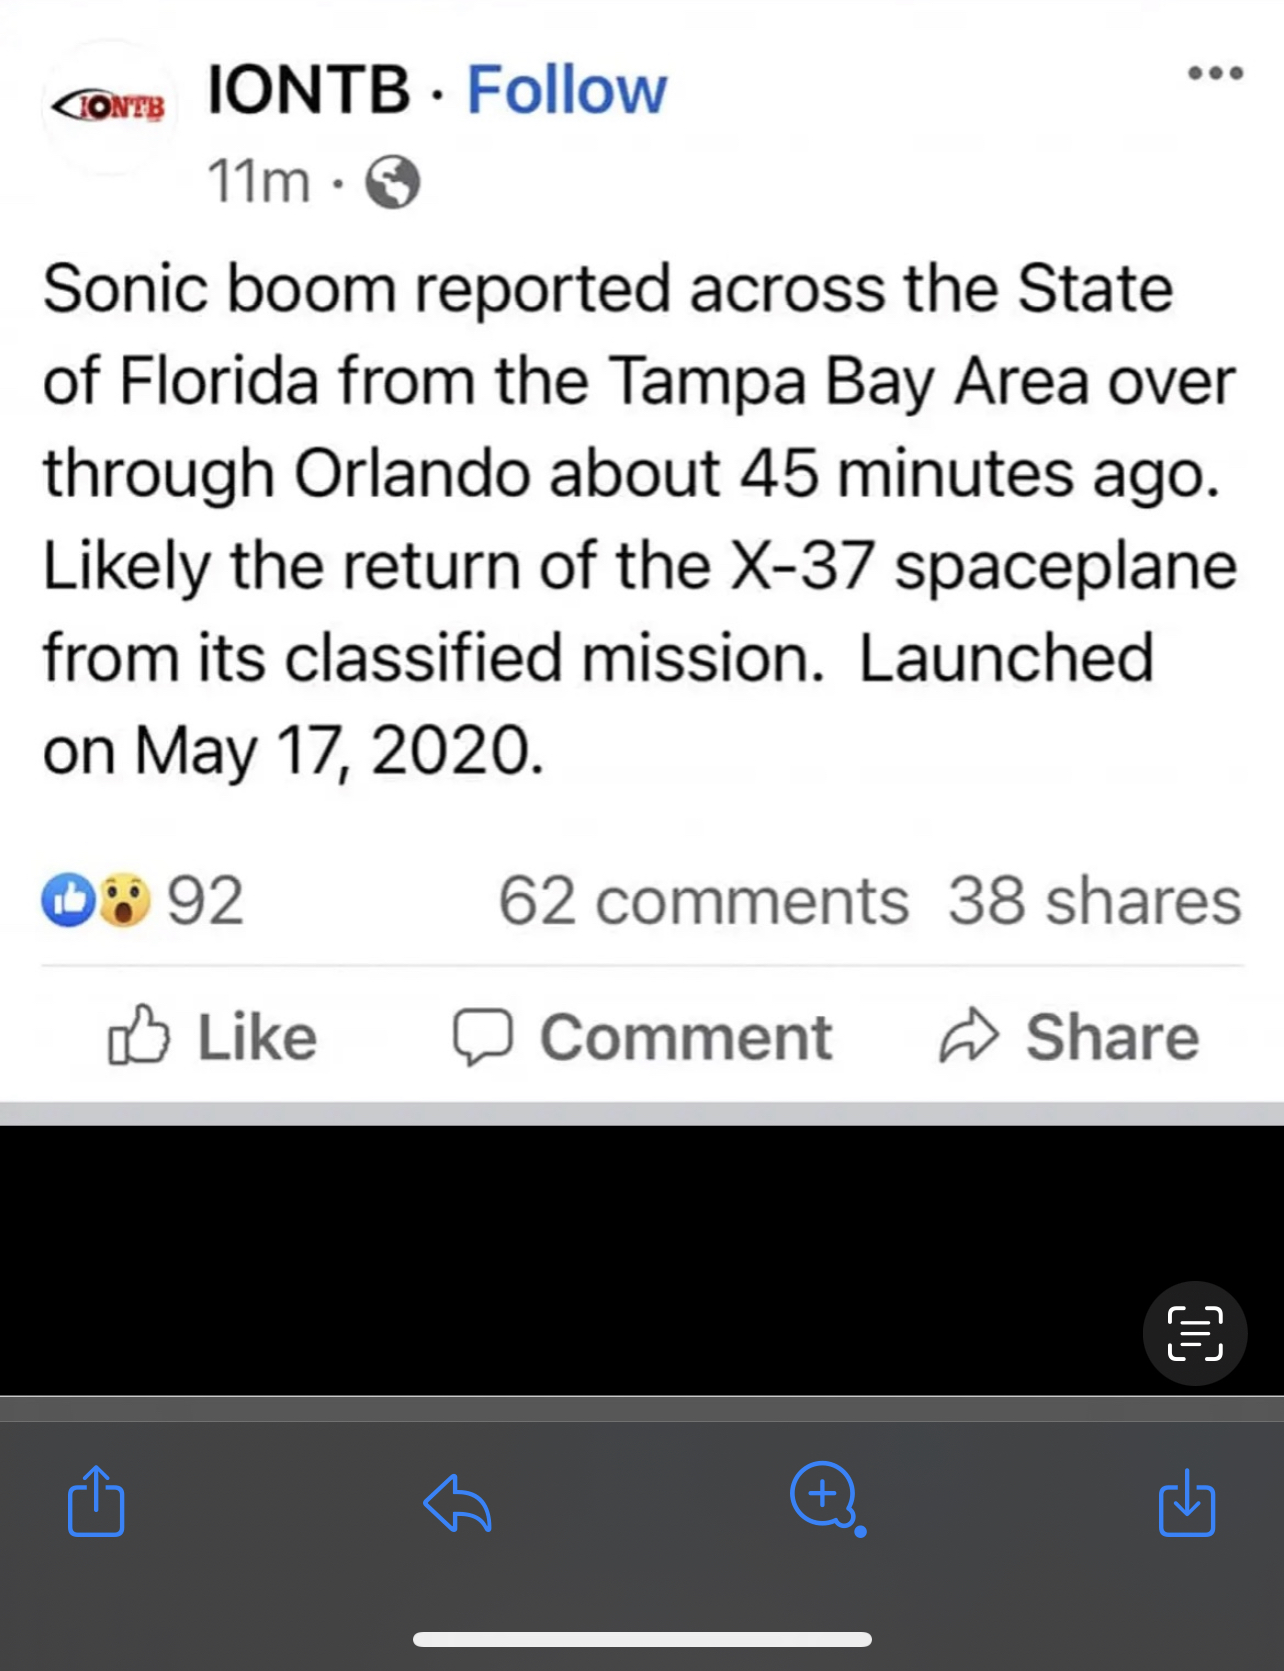
Task: Check the globe public audience icon
Action: [392, 182]
